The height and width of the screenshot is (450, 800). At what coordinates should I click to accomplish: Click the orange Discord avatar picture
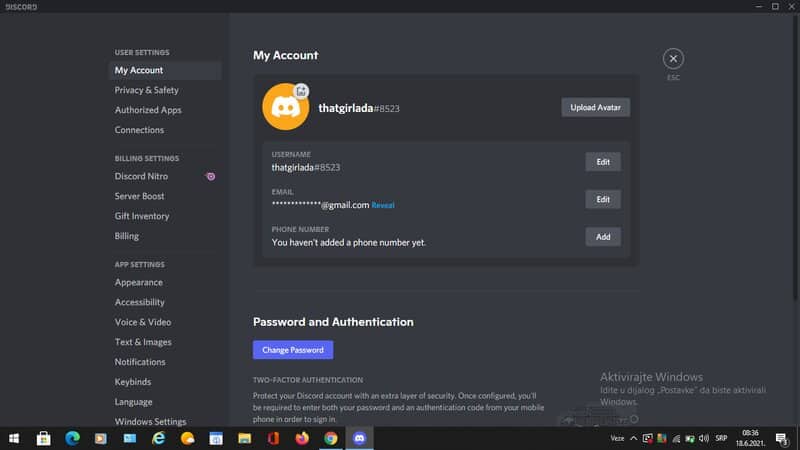[x=285, y=107]
